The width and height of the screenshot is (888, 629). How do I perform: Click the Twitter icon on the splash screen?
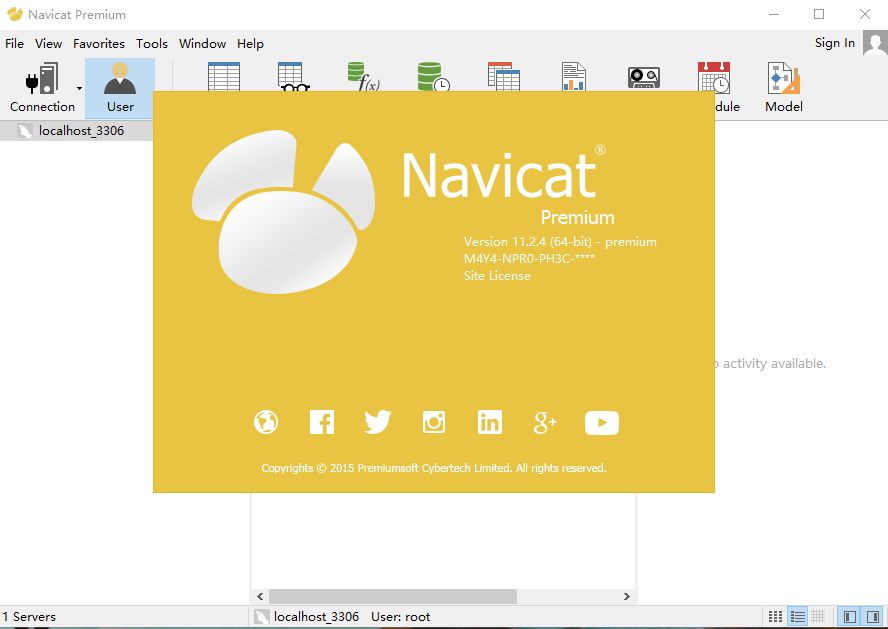[378, 422]
